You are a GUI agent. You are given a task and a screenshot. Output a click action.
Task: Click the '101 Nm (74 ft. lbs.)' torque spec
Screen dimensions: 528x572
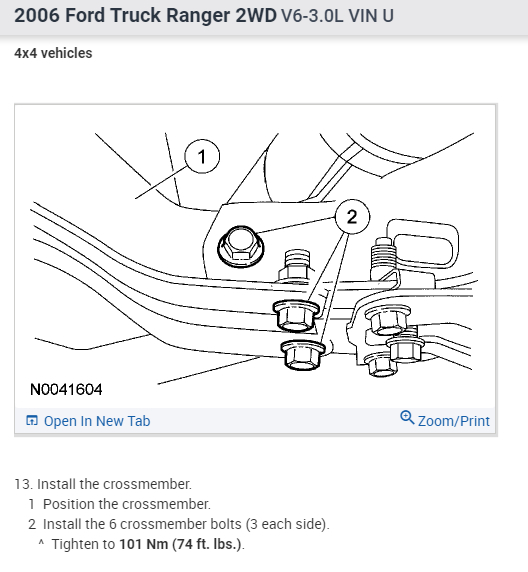(x=180, y=544)
